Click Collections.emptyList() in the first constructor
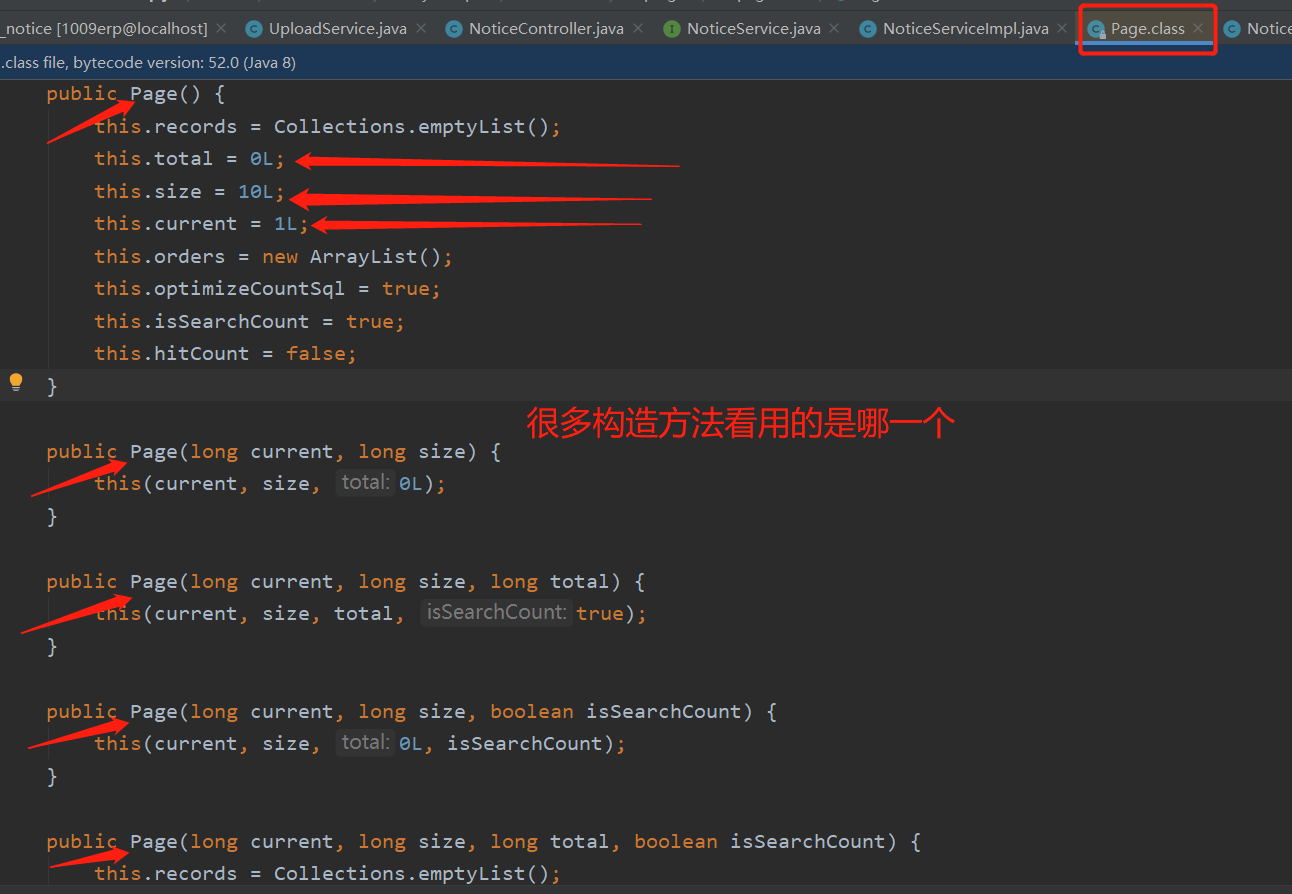This screenshot has height=894, width=1292. pyautogui.click(x=411, y=127)
